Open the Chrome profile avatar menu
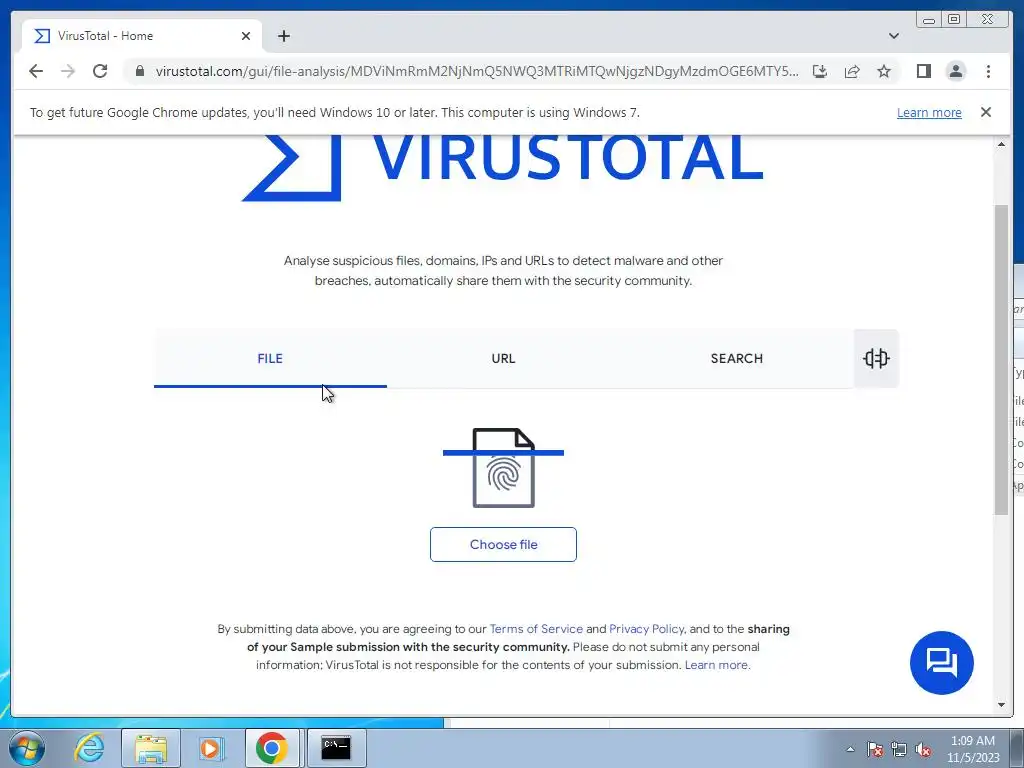Viewport: 1024px width, 768px height. [955, 71]
